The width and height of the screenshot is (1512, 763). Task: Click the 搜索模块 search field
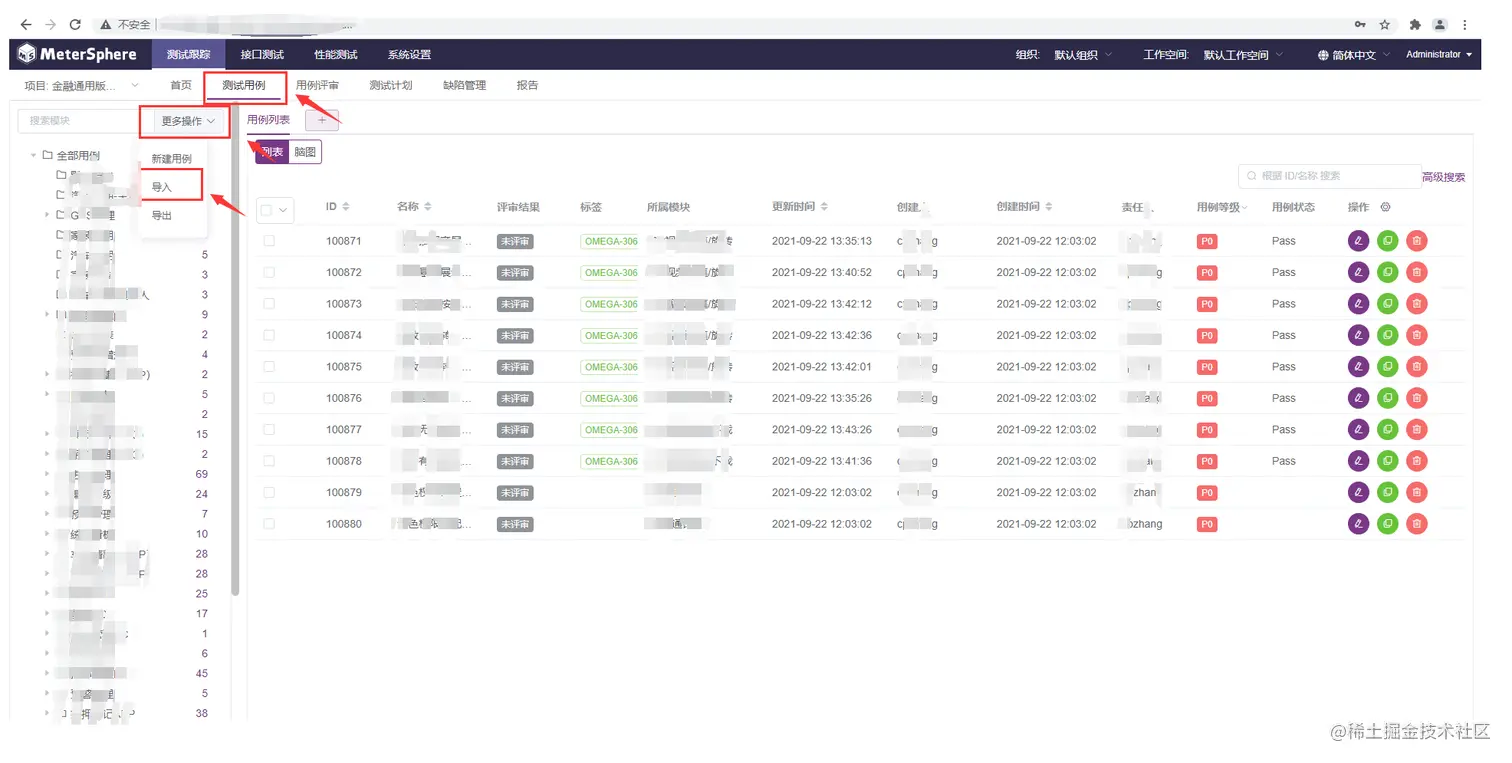click(x=80, y=121)
